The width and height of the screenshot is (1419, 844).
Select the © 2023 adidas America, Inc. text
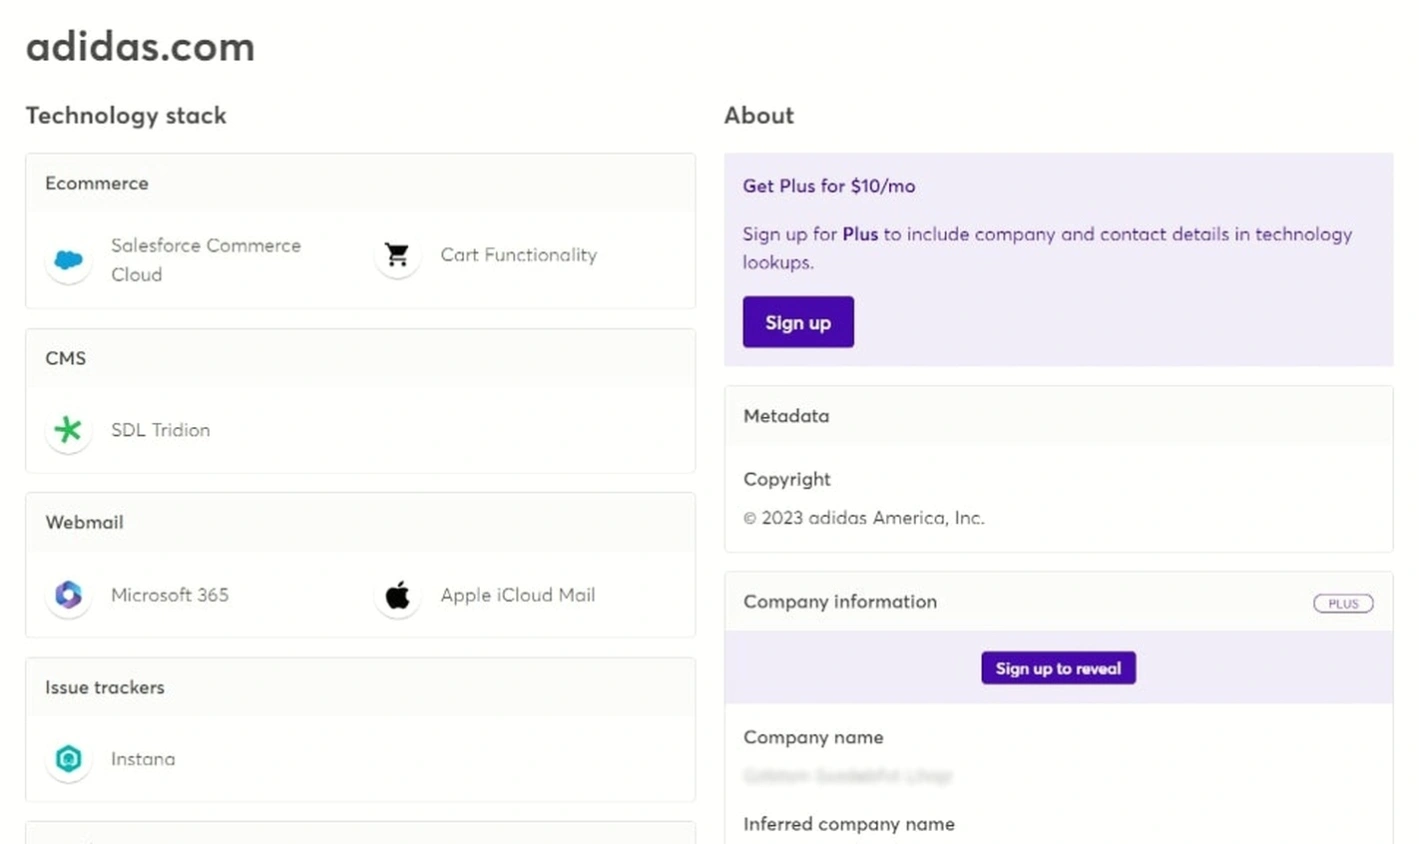click(x=864, y=518)
